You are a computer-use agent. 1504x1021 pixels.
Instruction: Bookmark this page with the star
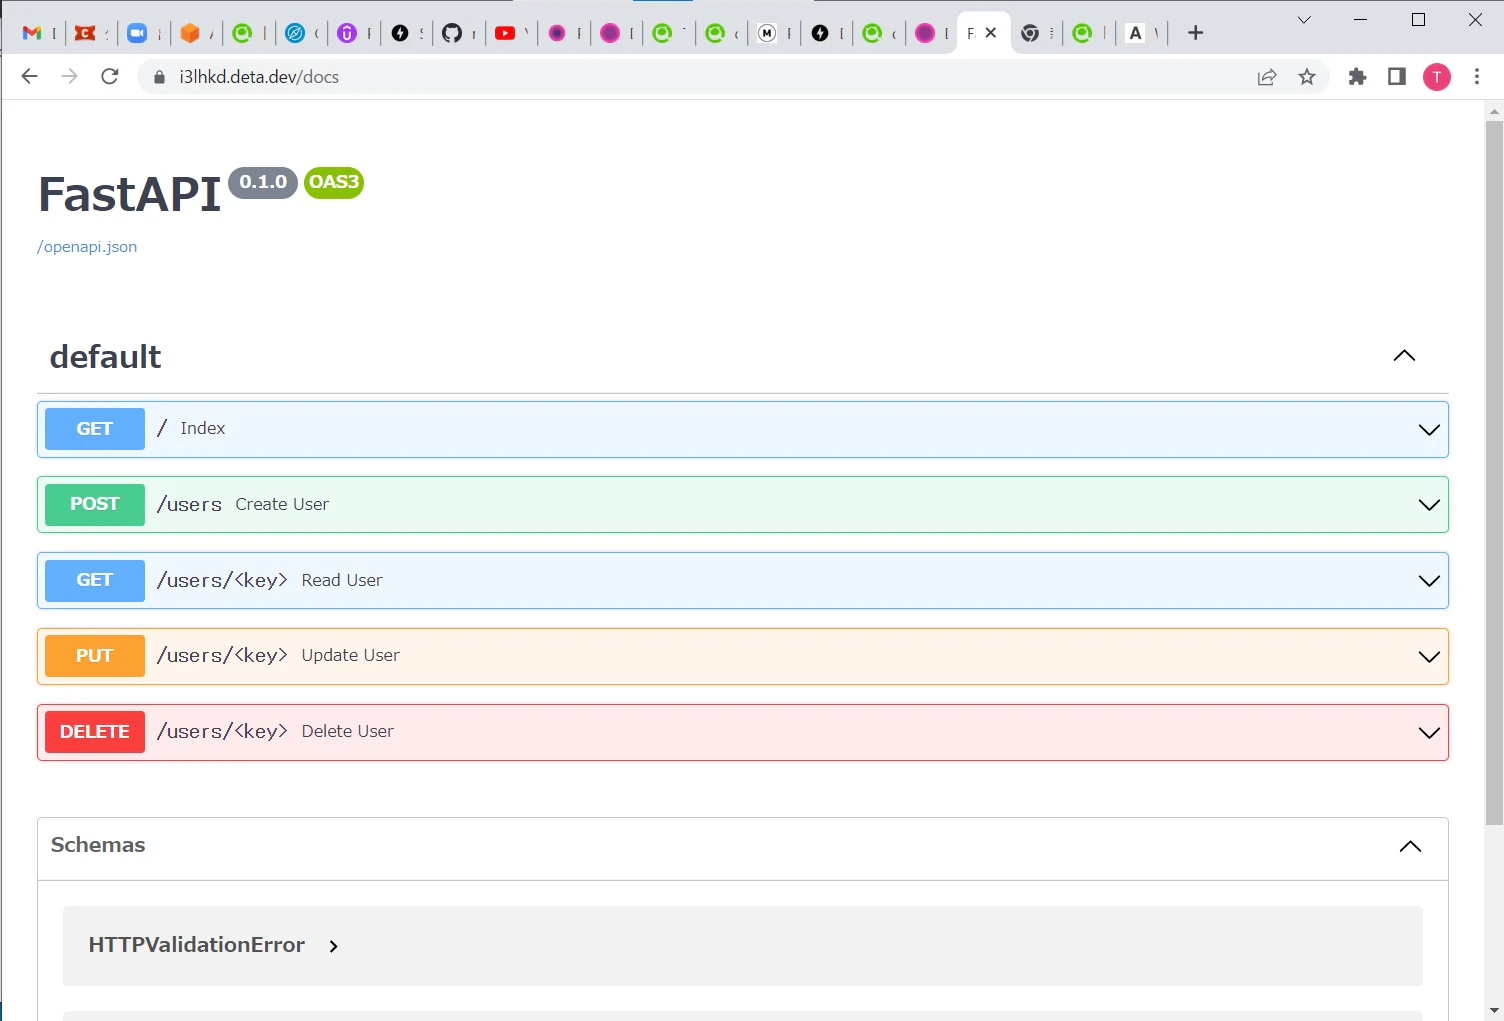coord(1307,77)
